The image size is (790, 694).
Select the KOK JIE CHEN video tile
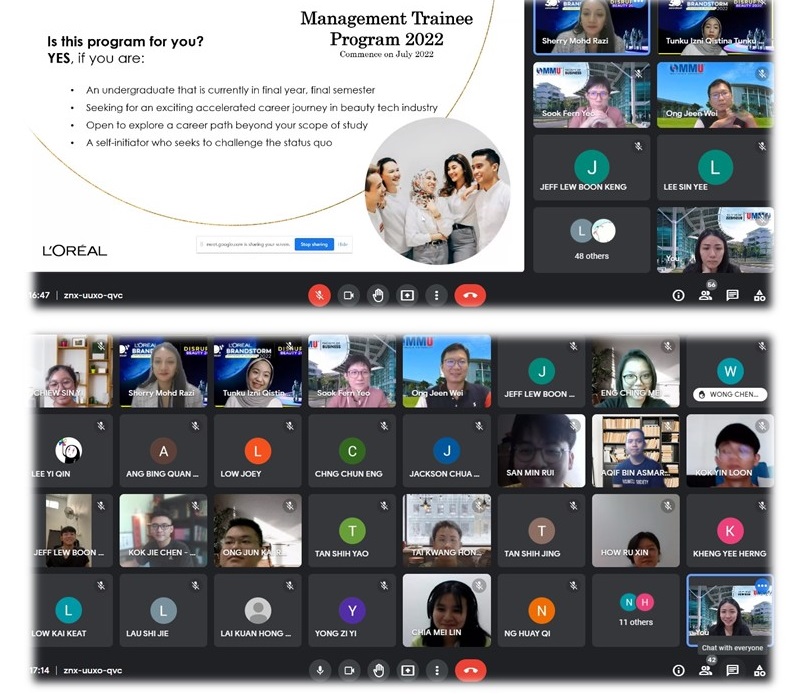(x=163, y=530)
